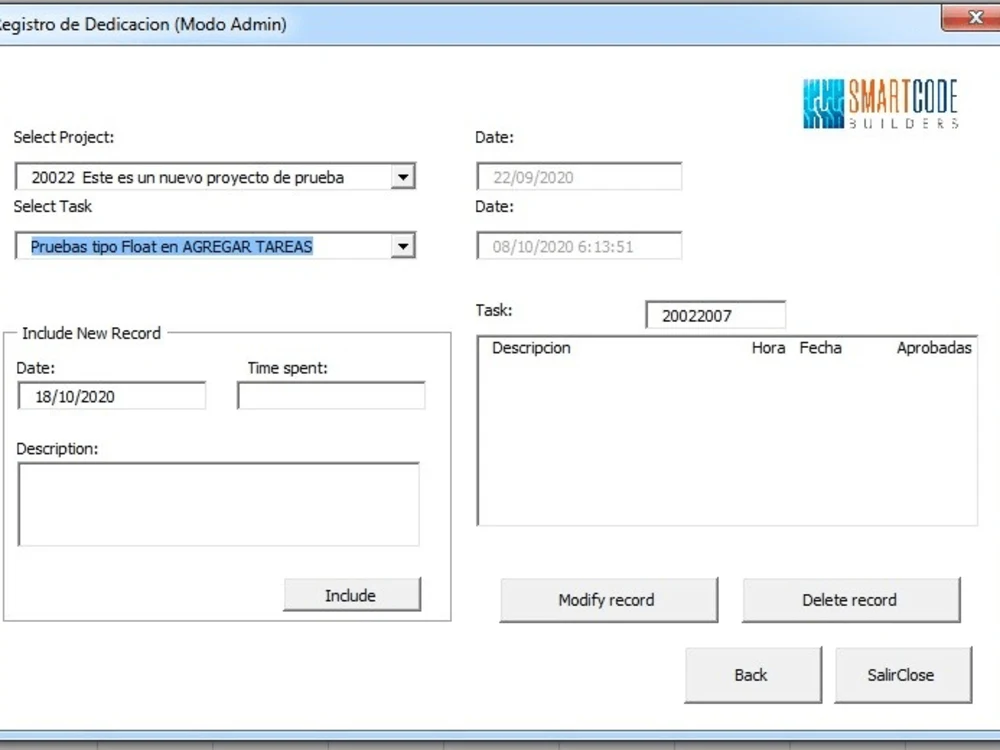Click the Aprobadas column header
Screen dimensions: 1000x750
[x=934, y=348]
